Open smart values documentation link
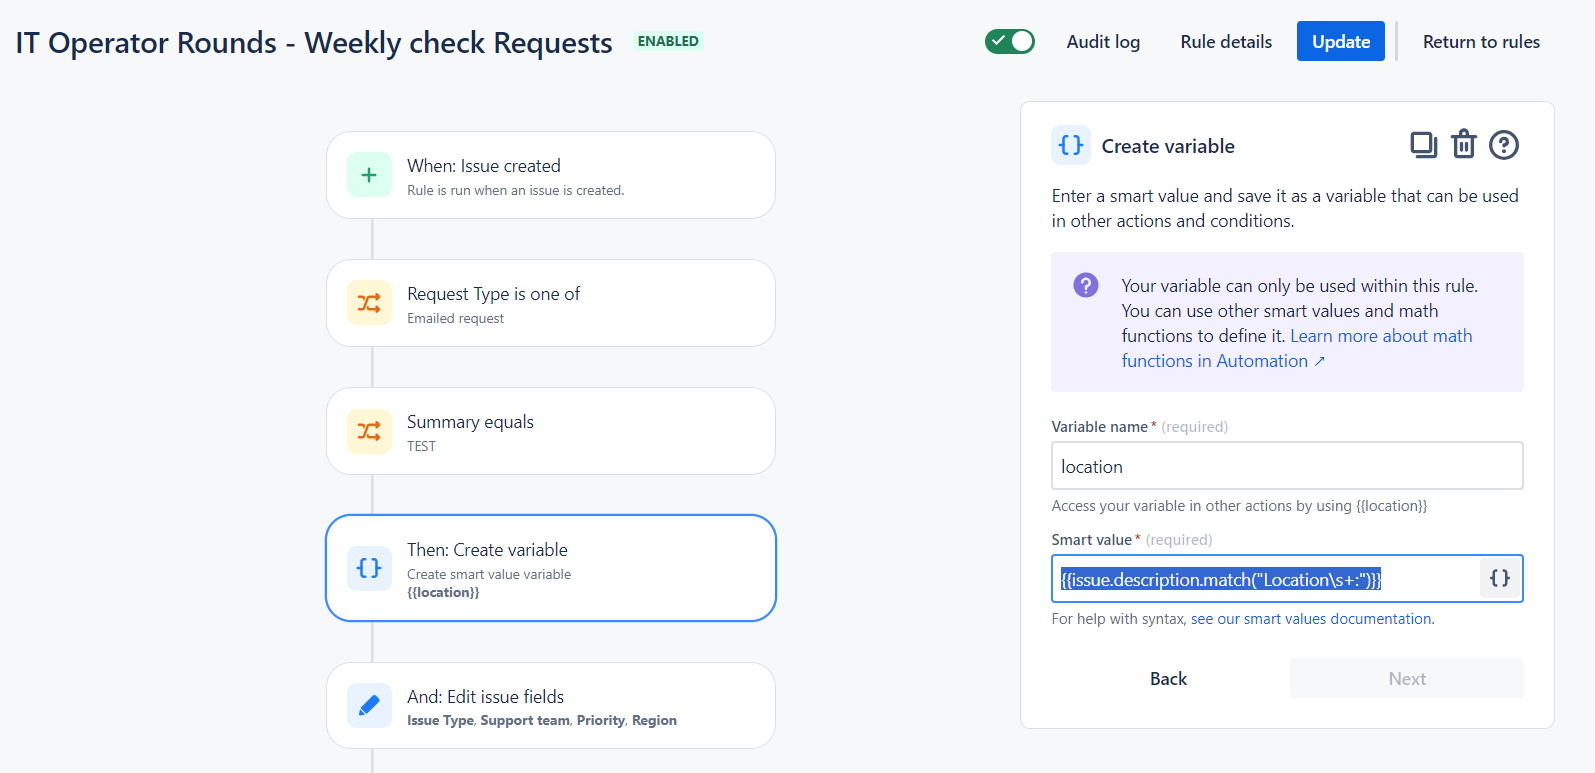Viewport: 1595px width, 773px height. 1312,619
